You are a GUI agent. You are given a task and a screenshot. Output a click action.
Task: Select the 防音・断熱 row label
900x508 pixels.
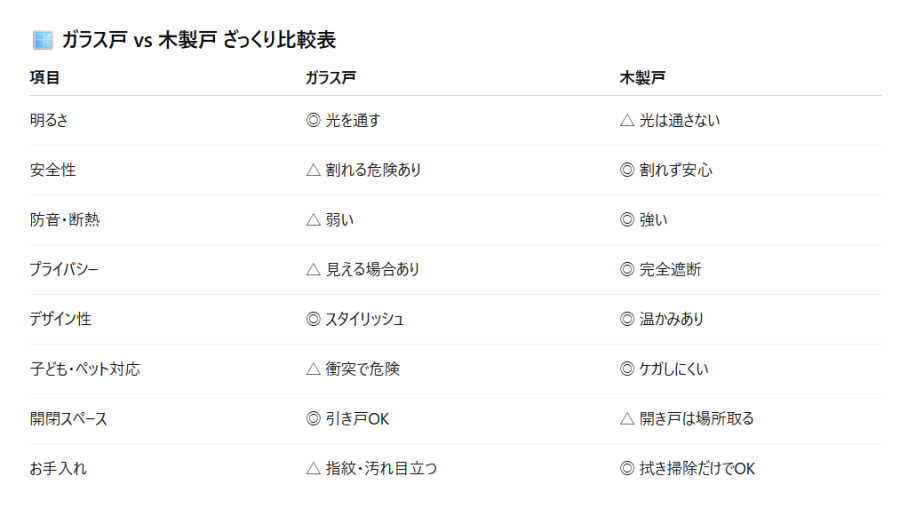(65, 220)
